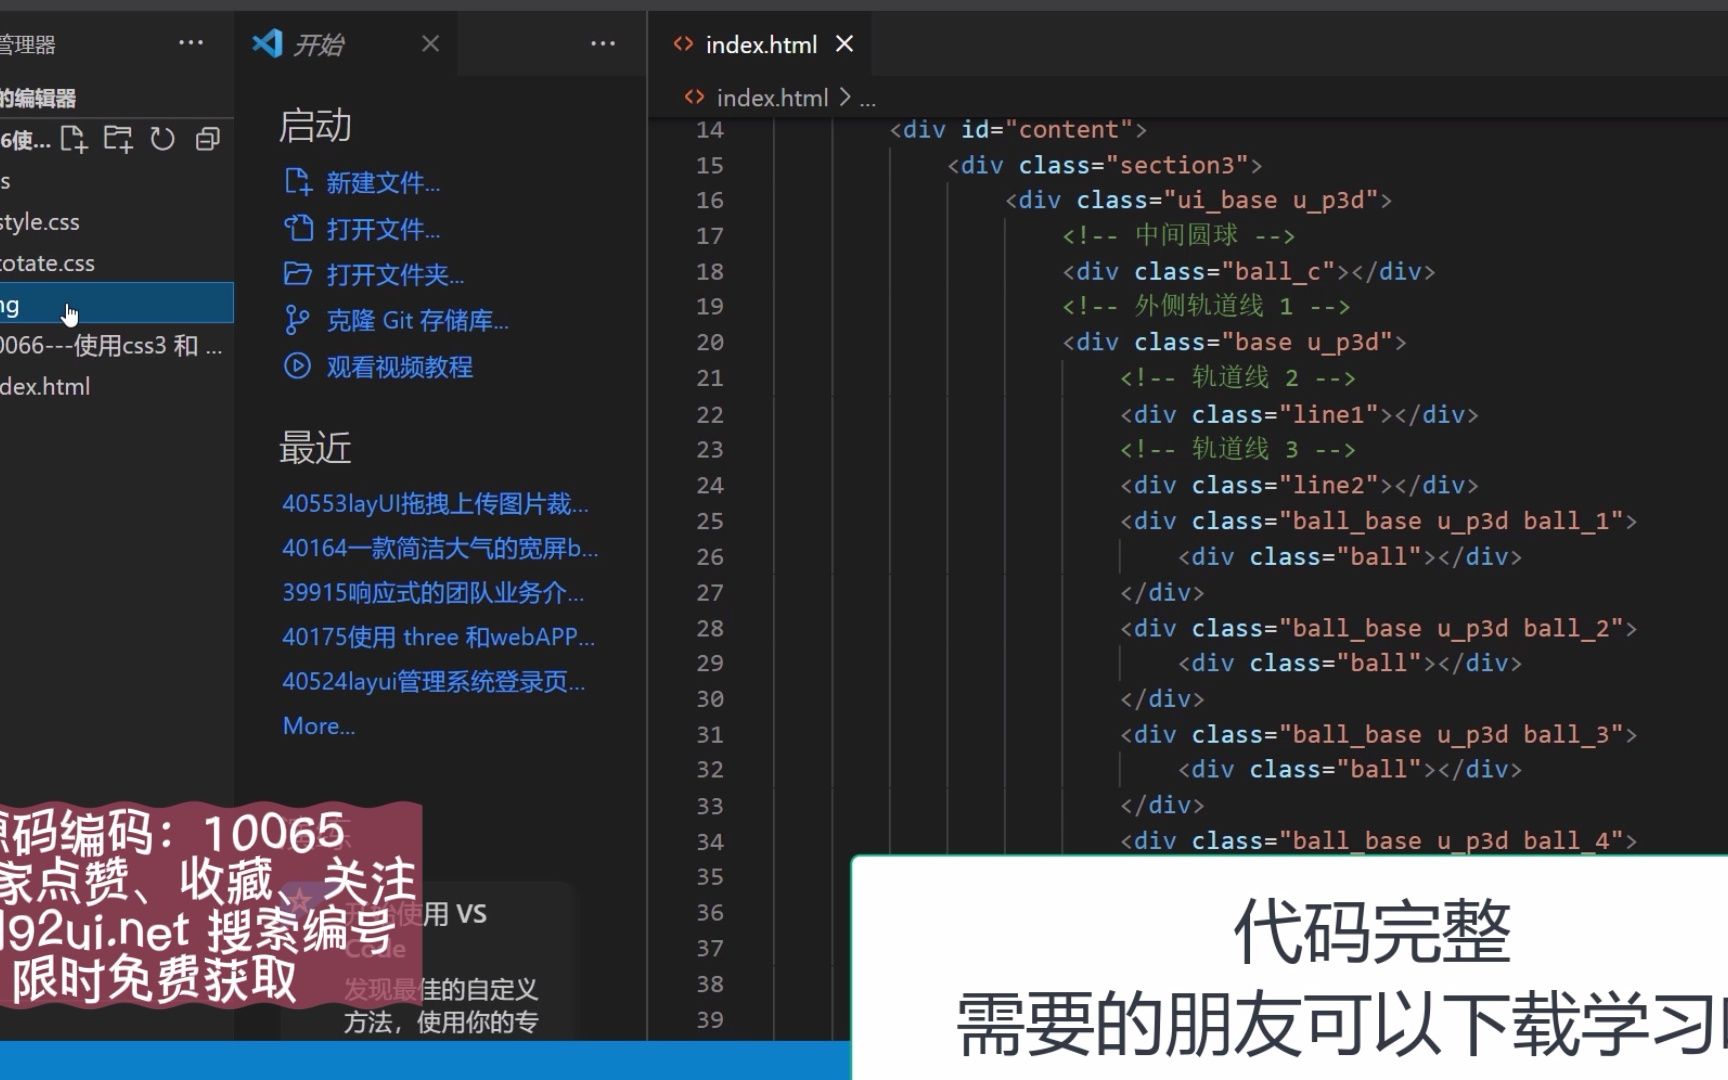1728x1080 pixels.
Task: Open recent project 40553layUI拖拽上传图片裁
Action: click(x=435, y=504)
